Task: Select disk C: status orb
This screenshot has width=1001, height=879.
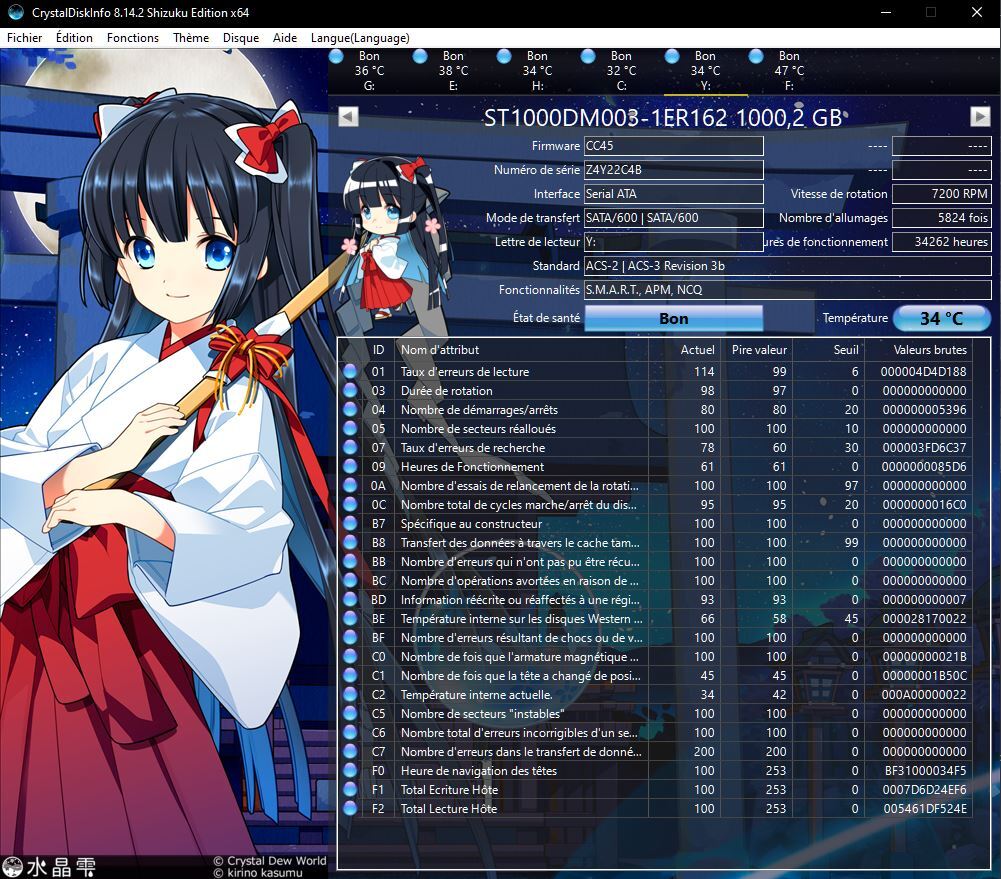Action: click(x=588, y=56)
